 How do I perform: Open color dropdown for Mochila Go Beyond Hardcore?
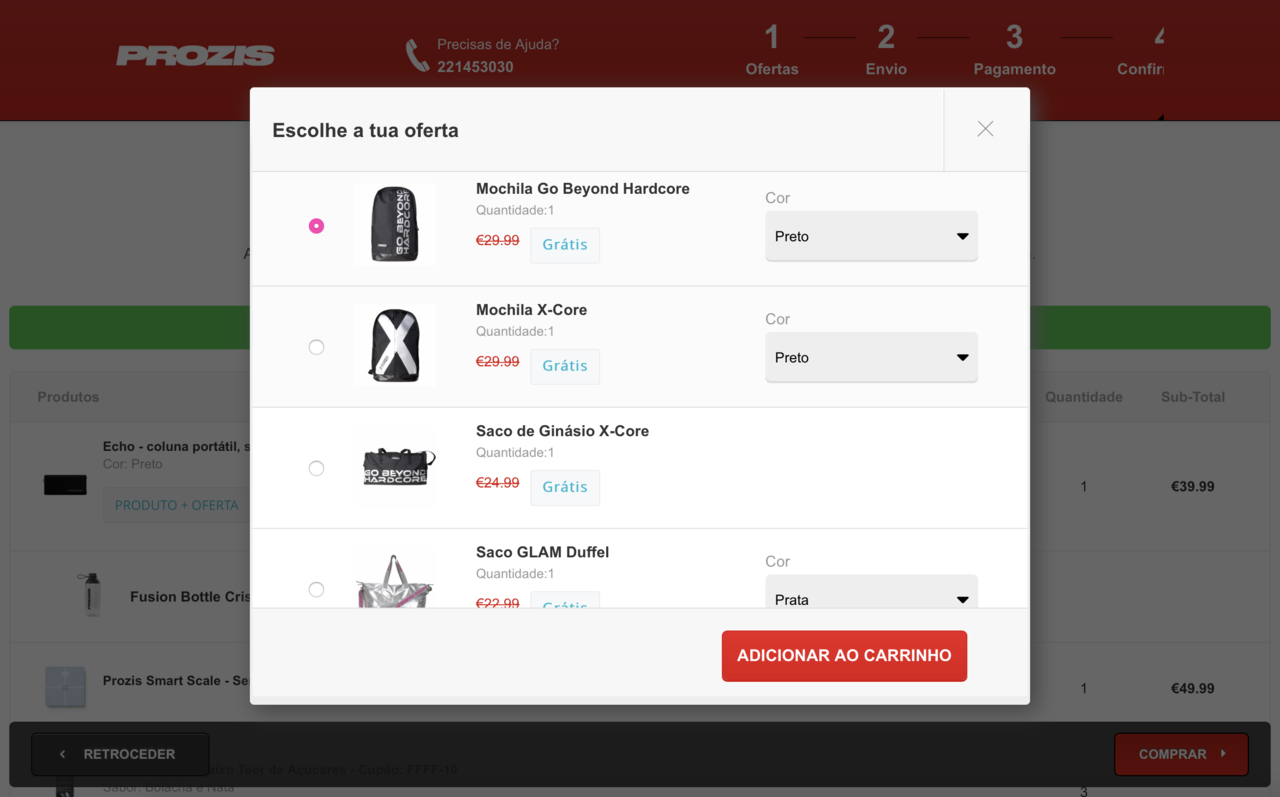tap(871, 237)
